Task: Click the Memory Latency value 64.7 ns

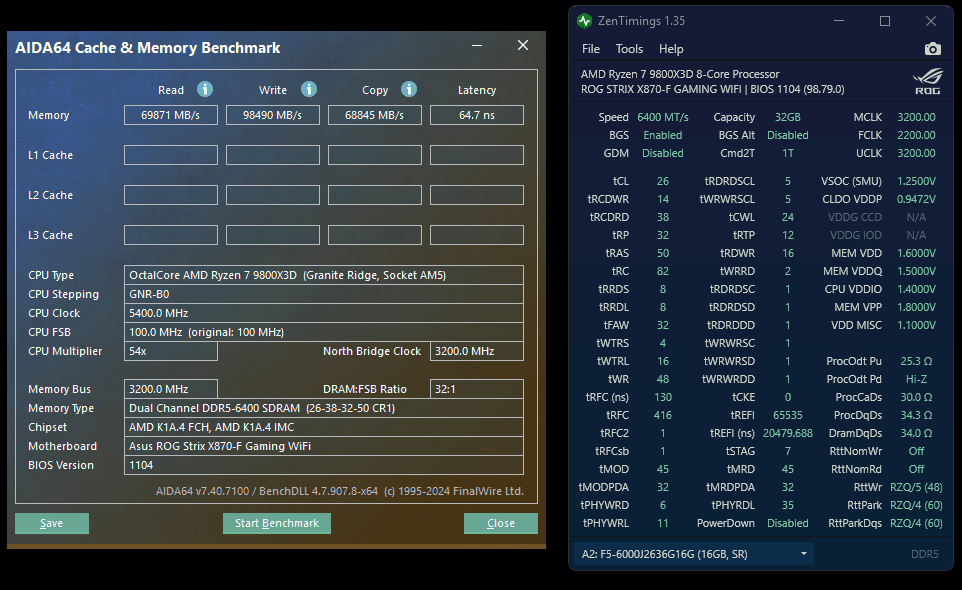Action: pos(477,115)
